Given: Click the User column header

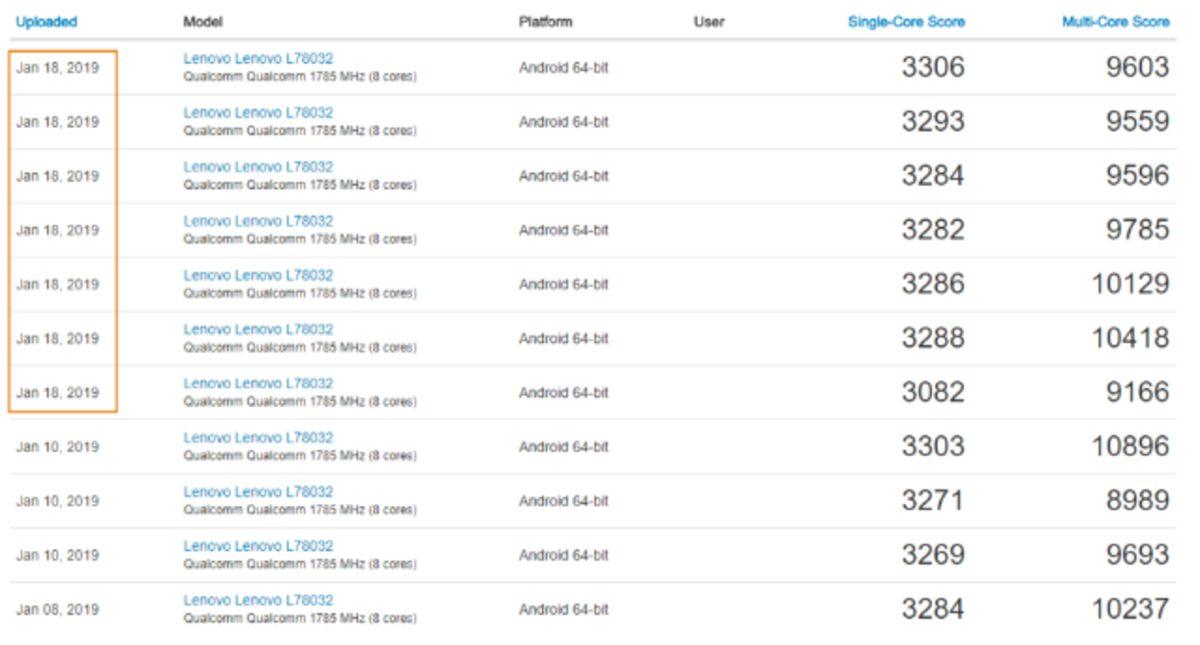Looking at the screenshot, I should [x=709, y=21].
